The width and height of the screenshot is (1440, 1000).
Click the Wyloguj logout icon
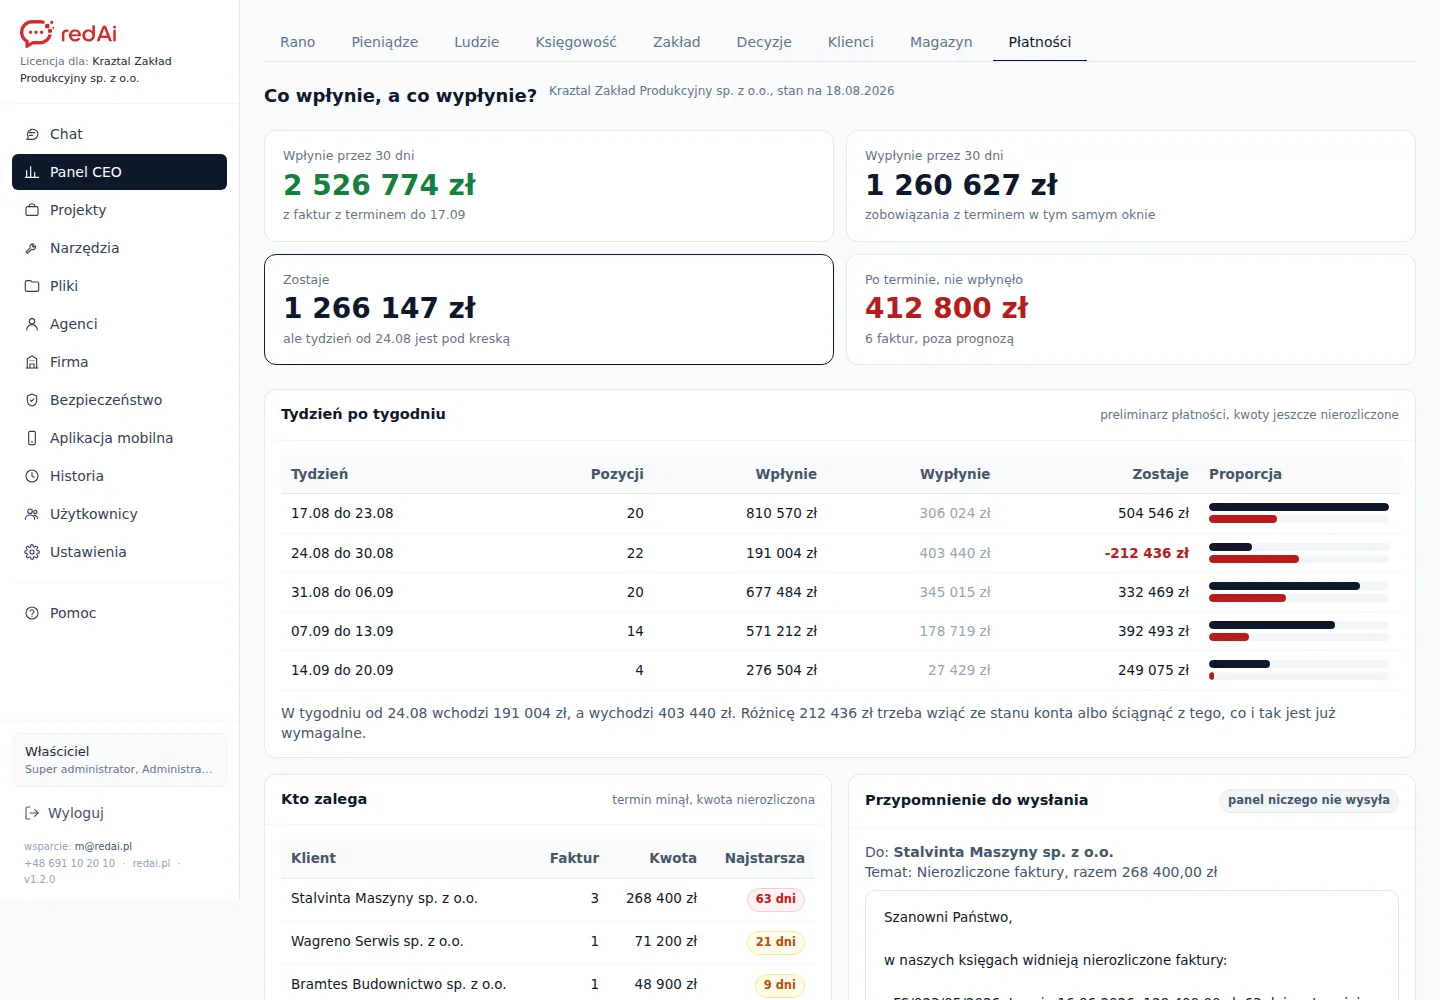tap(32, 813)
